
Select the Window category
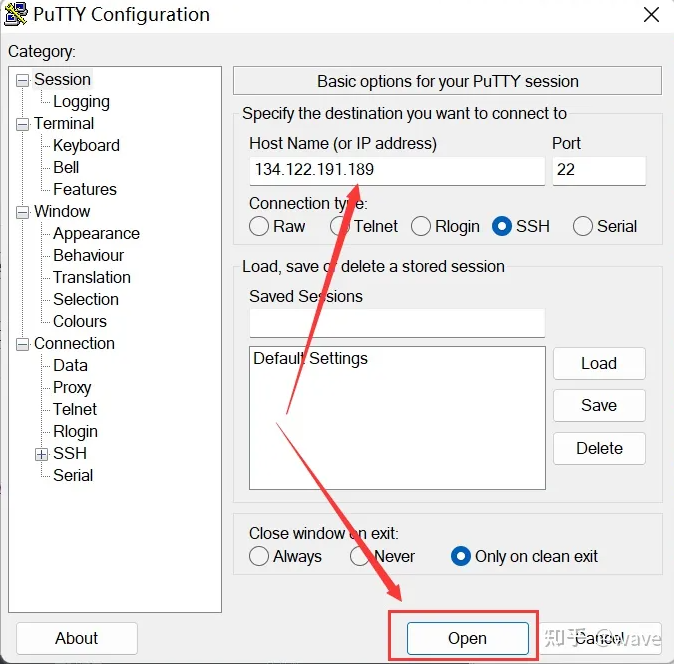pos(62,211)
